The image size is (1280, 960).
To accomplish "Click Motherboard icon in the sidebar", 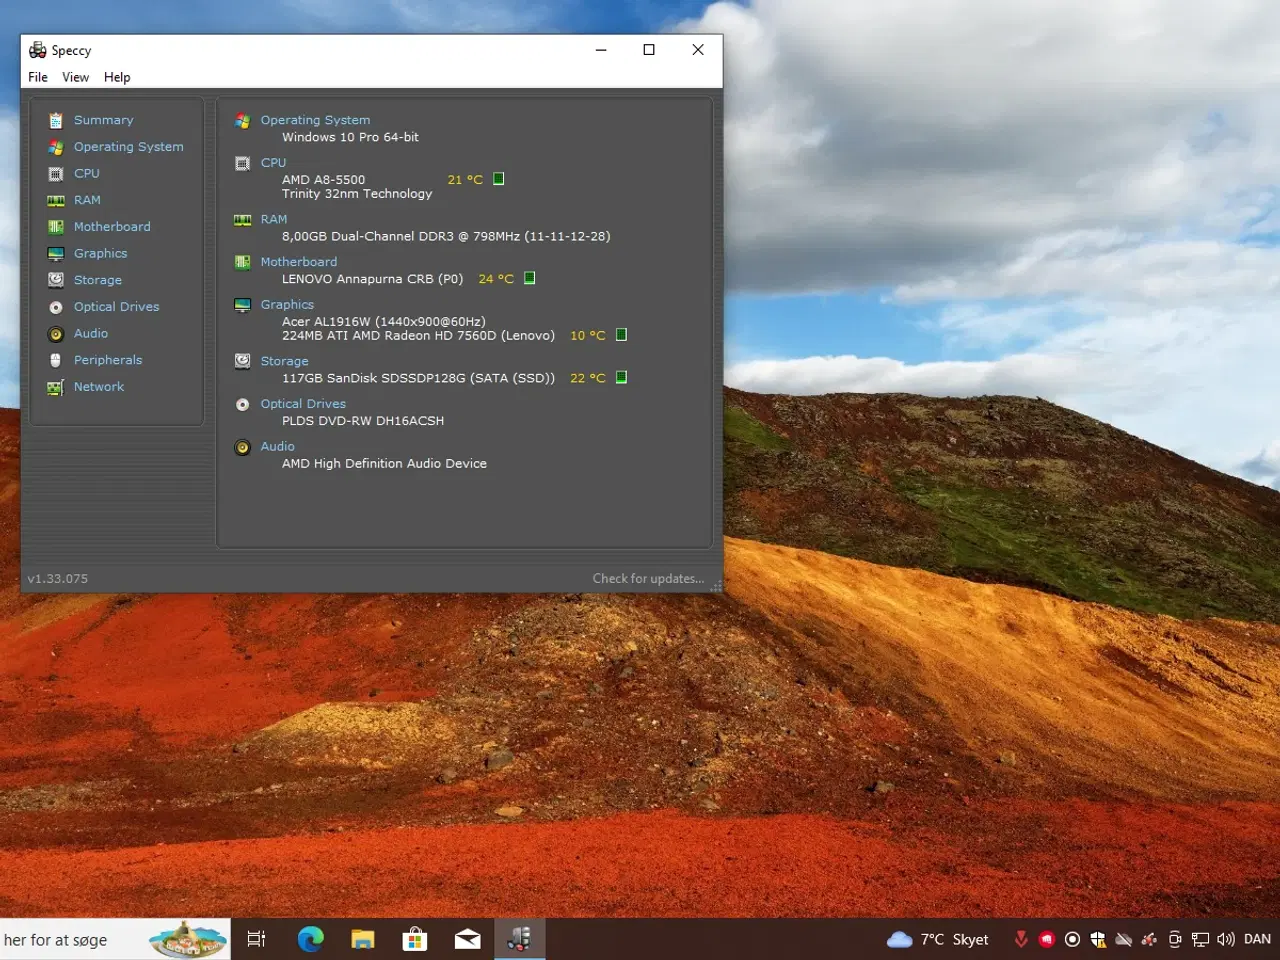I will [x=56, y=227].
